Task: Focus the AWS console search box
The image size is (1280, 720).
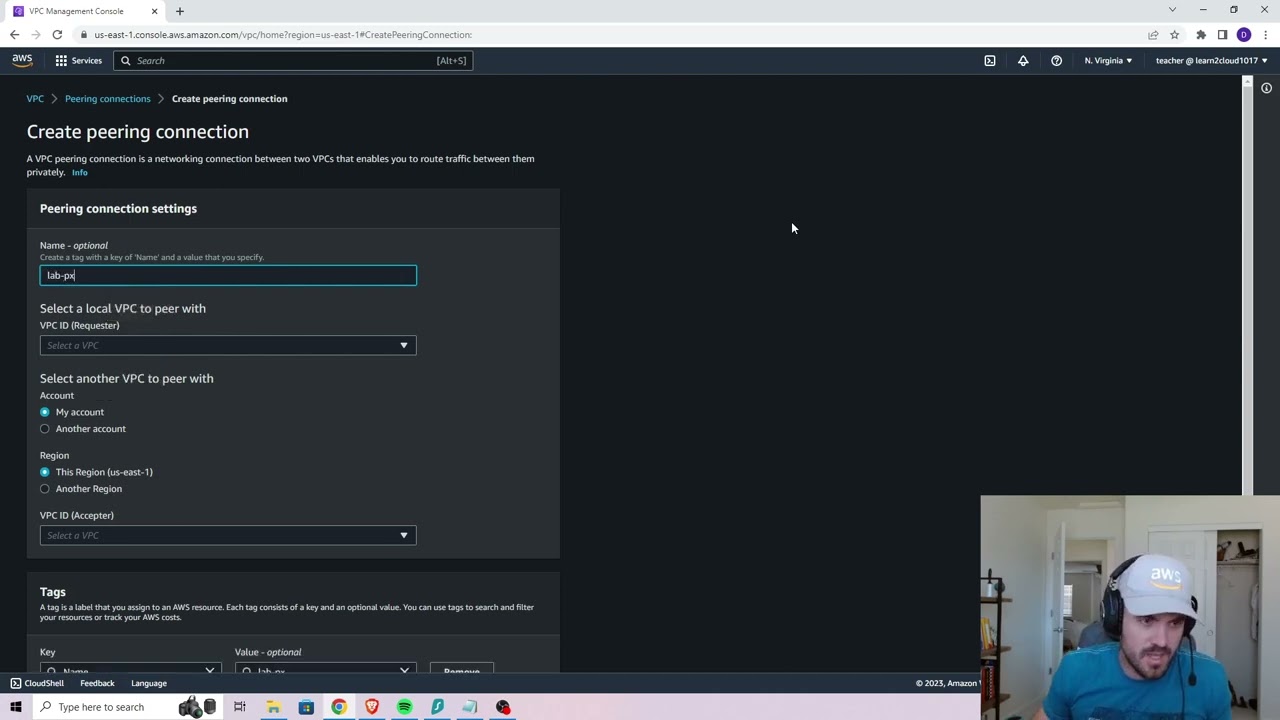Action: (x=293, y=60)
